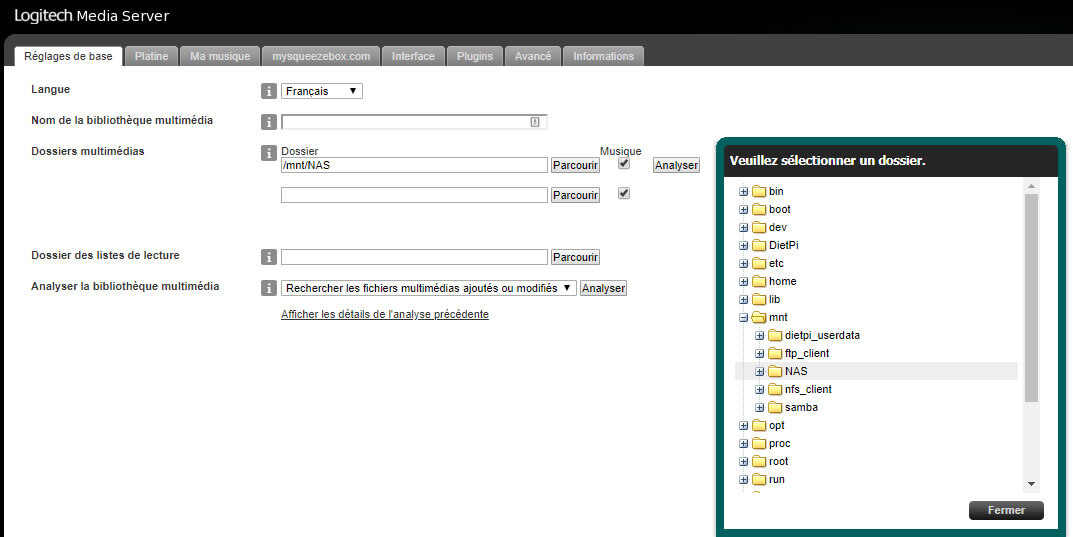Image resolution: width=1073 pixels, height=537 pixels.
Task: Untick the Musique checkbox on the empty folder row
Action: [623, 194]
